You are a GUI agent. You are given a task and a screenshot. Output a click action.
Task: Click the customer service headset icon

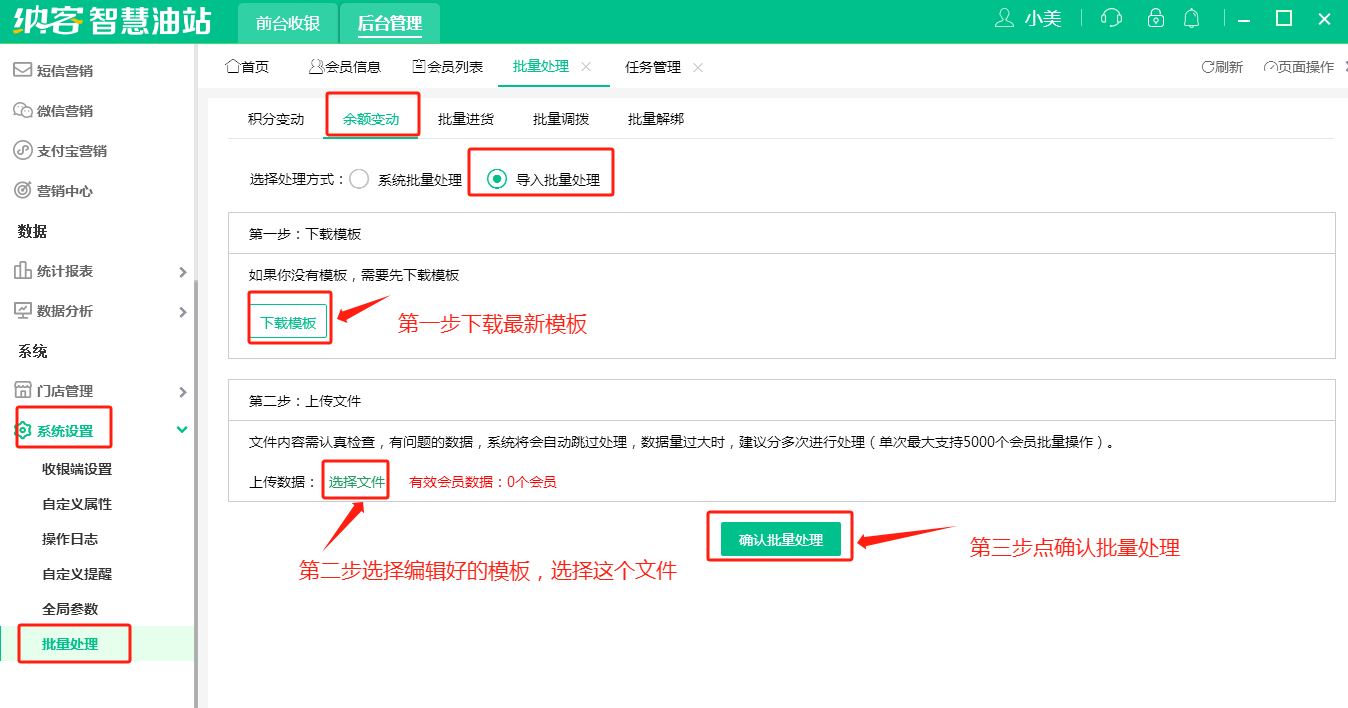tap(1110, 19)
